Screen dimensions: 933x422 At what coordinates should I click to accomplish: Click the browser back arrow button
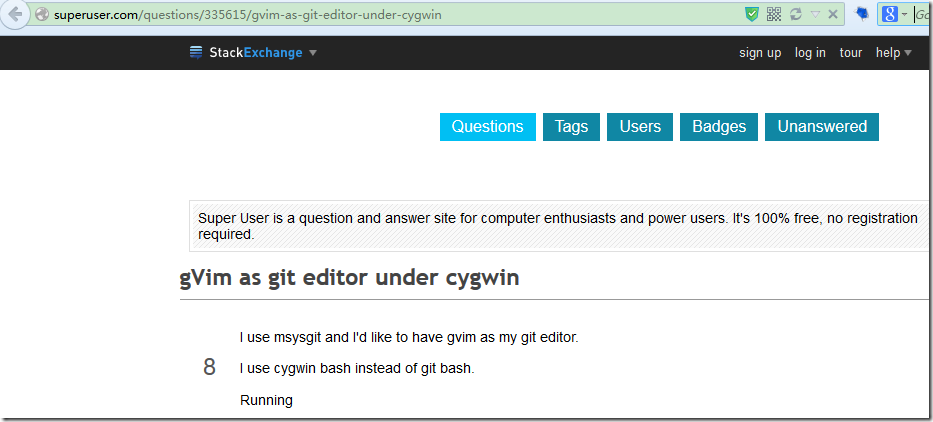(x=14, y=14)
